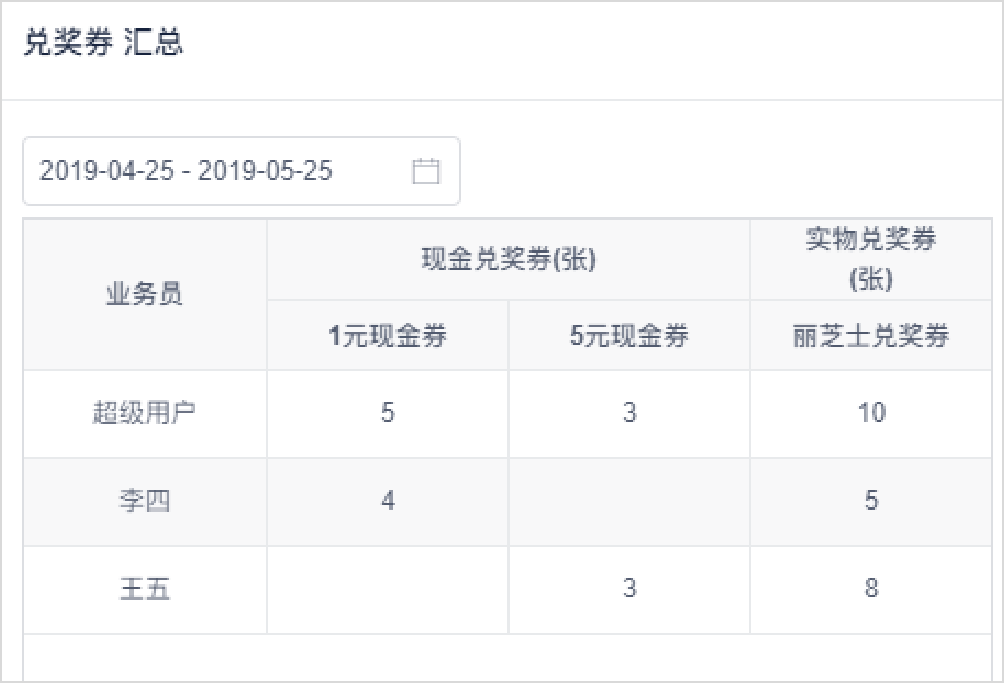Click the value 5 for 李四 丽芝士兑奖券
1004x683 pixels.
[x=870, y=501]
